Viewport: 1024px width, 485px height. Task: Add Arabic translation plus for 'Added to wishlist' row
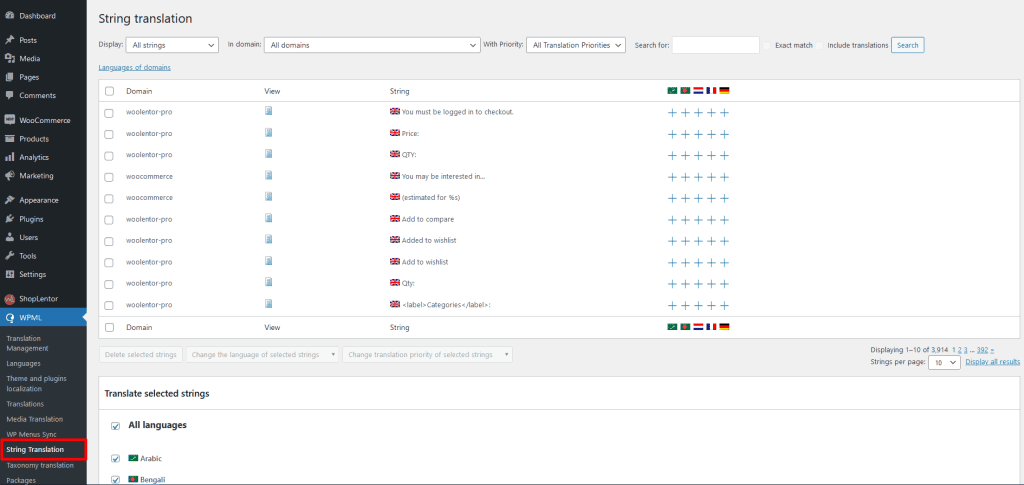tap(672, 242)
